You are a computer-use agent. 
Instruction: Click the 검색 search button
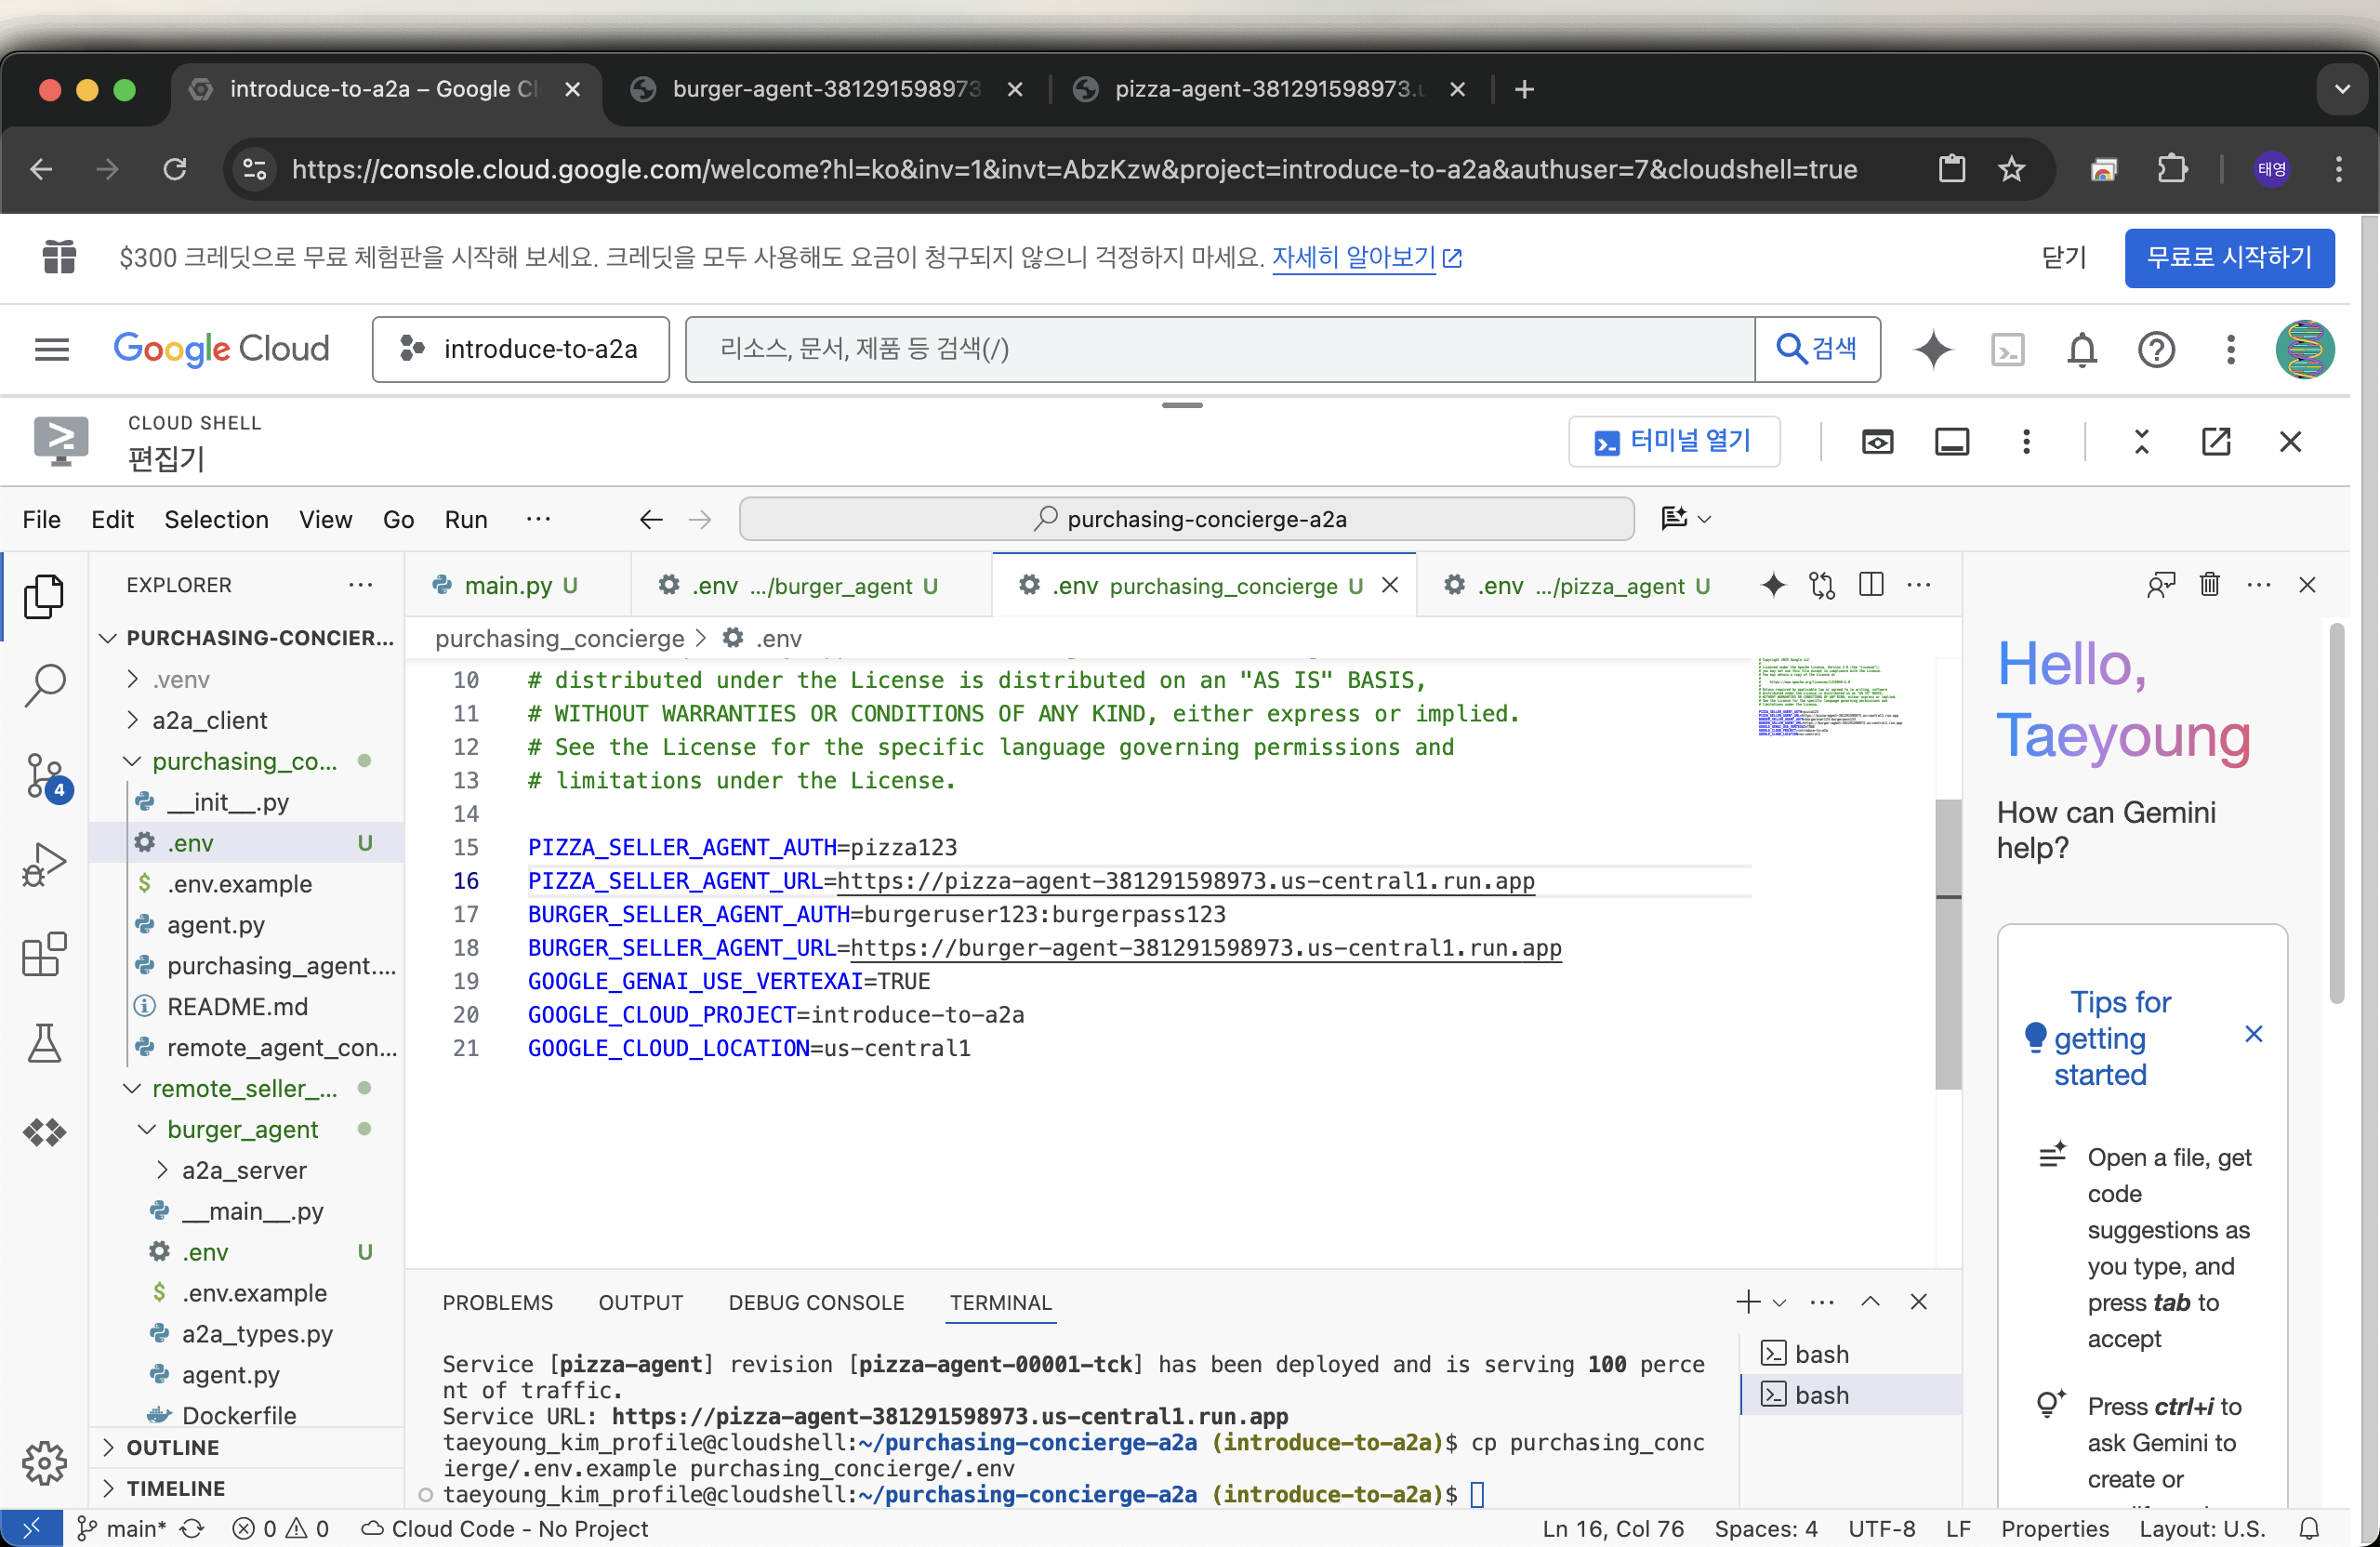(1817, 349)
